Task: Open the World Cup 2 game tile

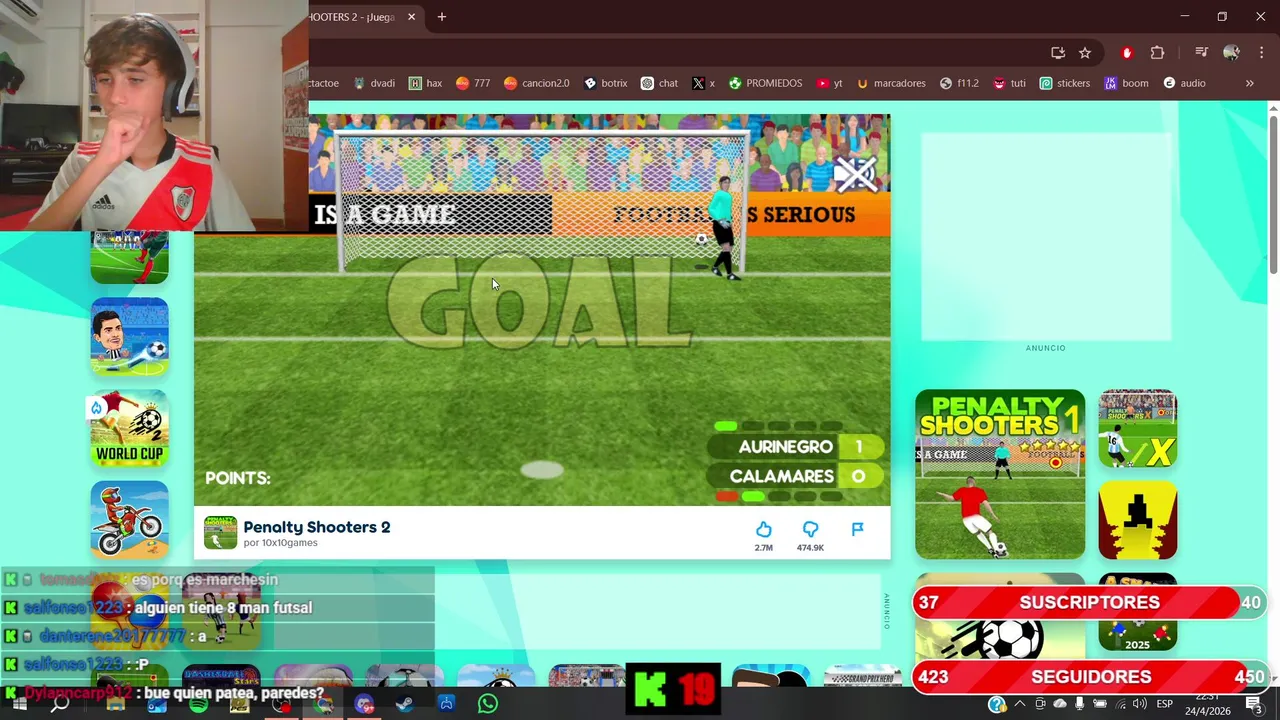Action: click(x=129, y=428)
